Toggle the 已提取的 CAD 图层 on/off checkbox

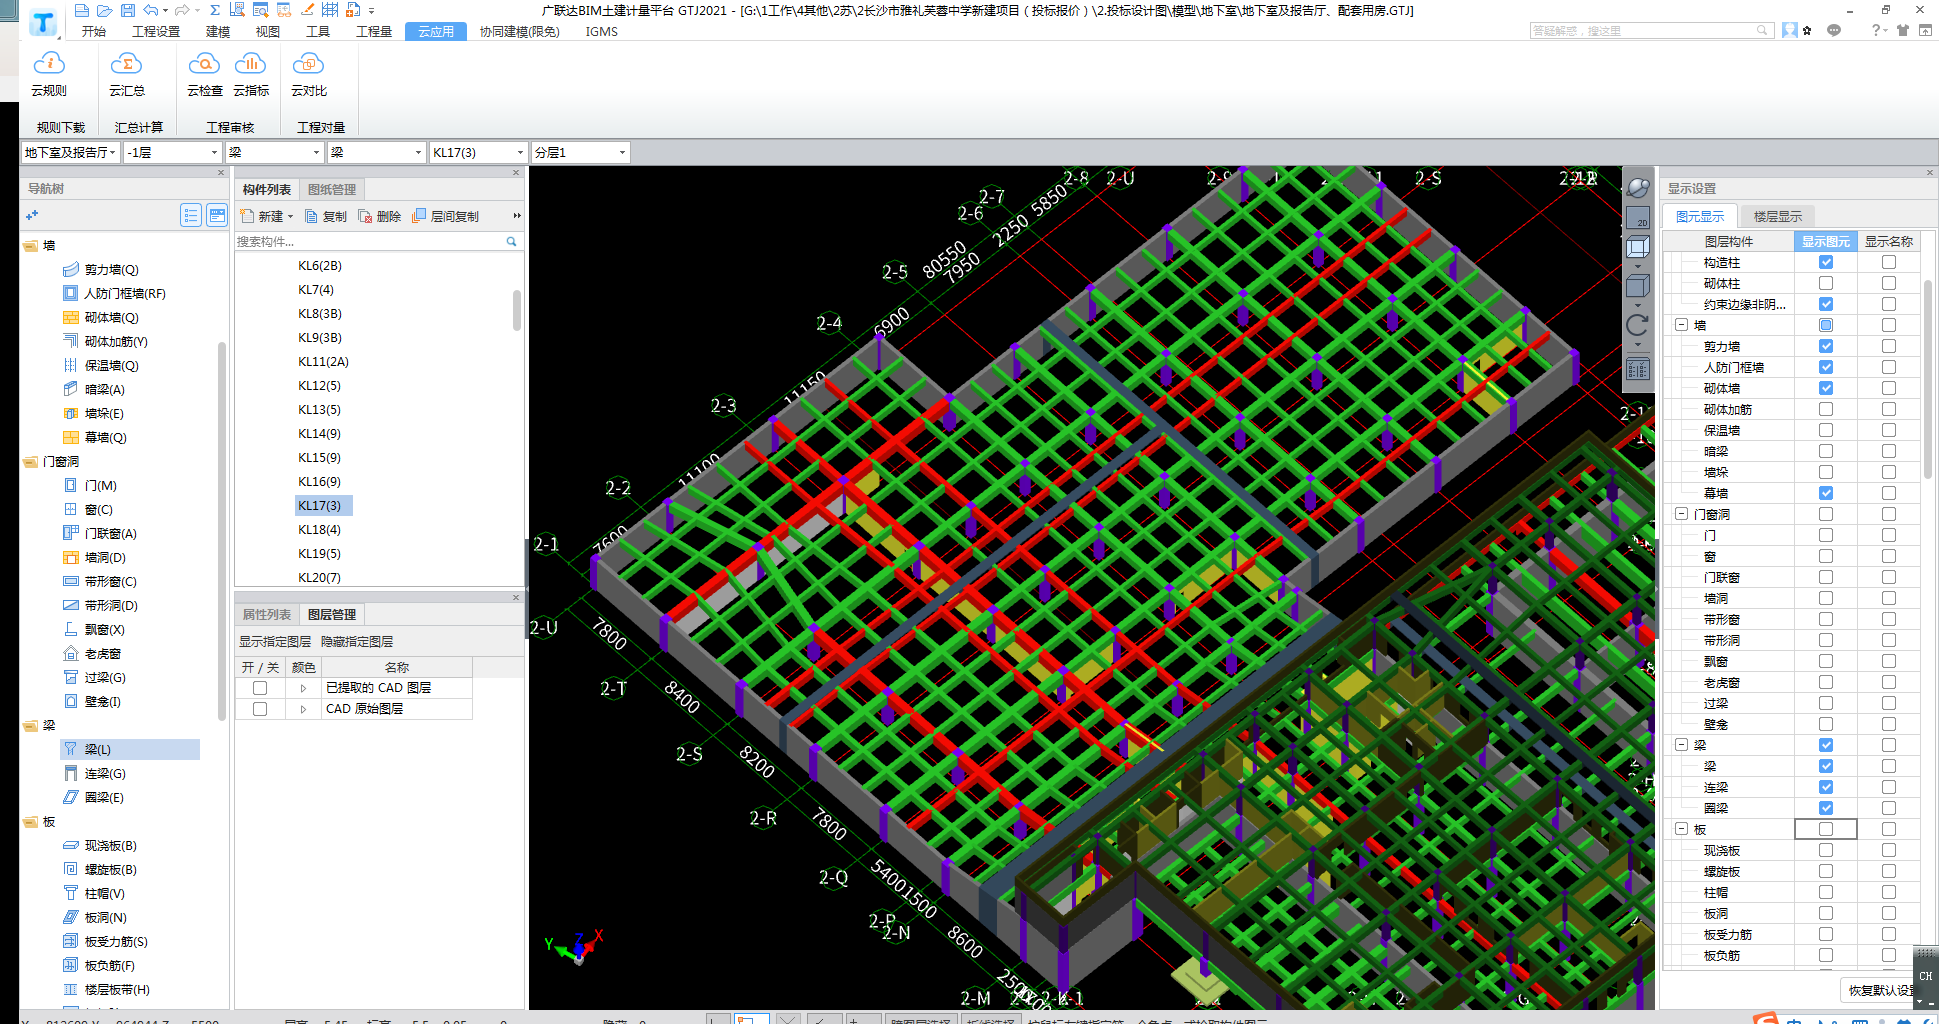click(260, 688)
